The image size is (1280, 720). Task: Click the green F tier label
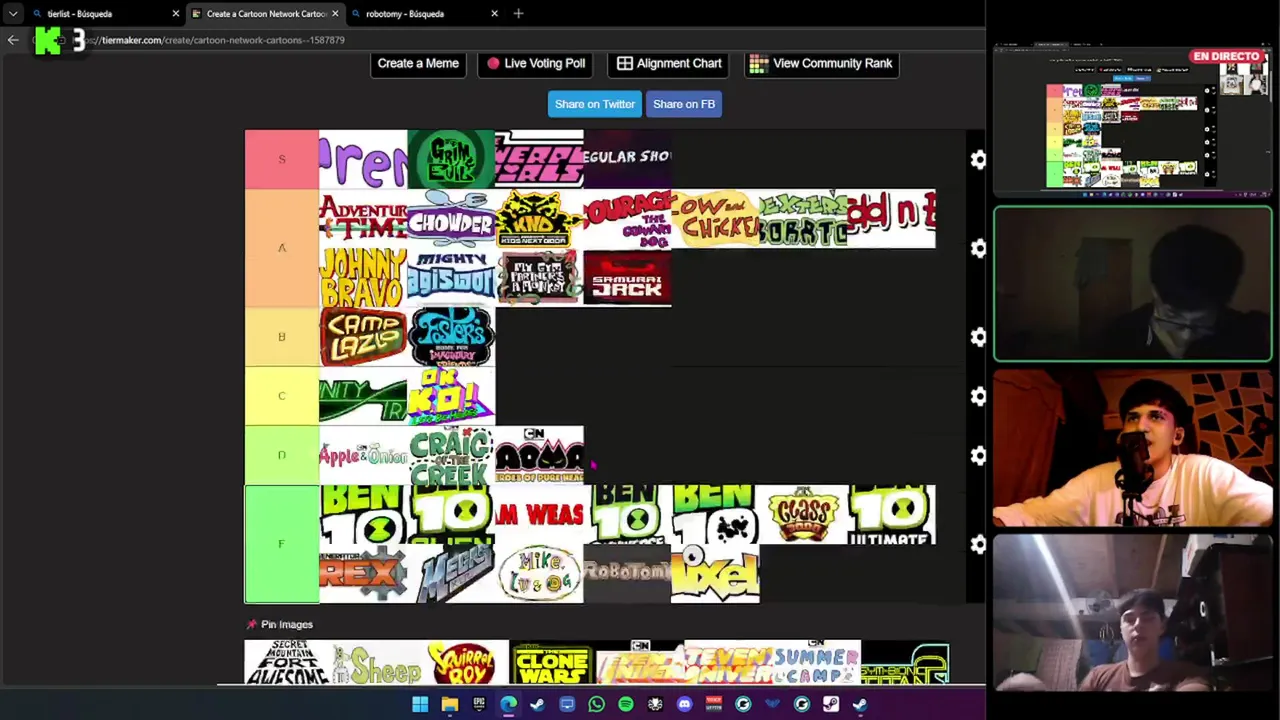pos(282,544)
